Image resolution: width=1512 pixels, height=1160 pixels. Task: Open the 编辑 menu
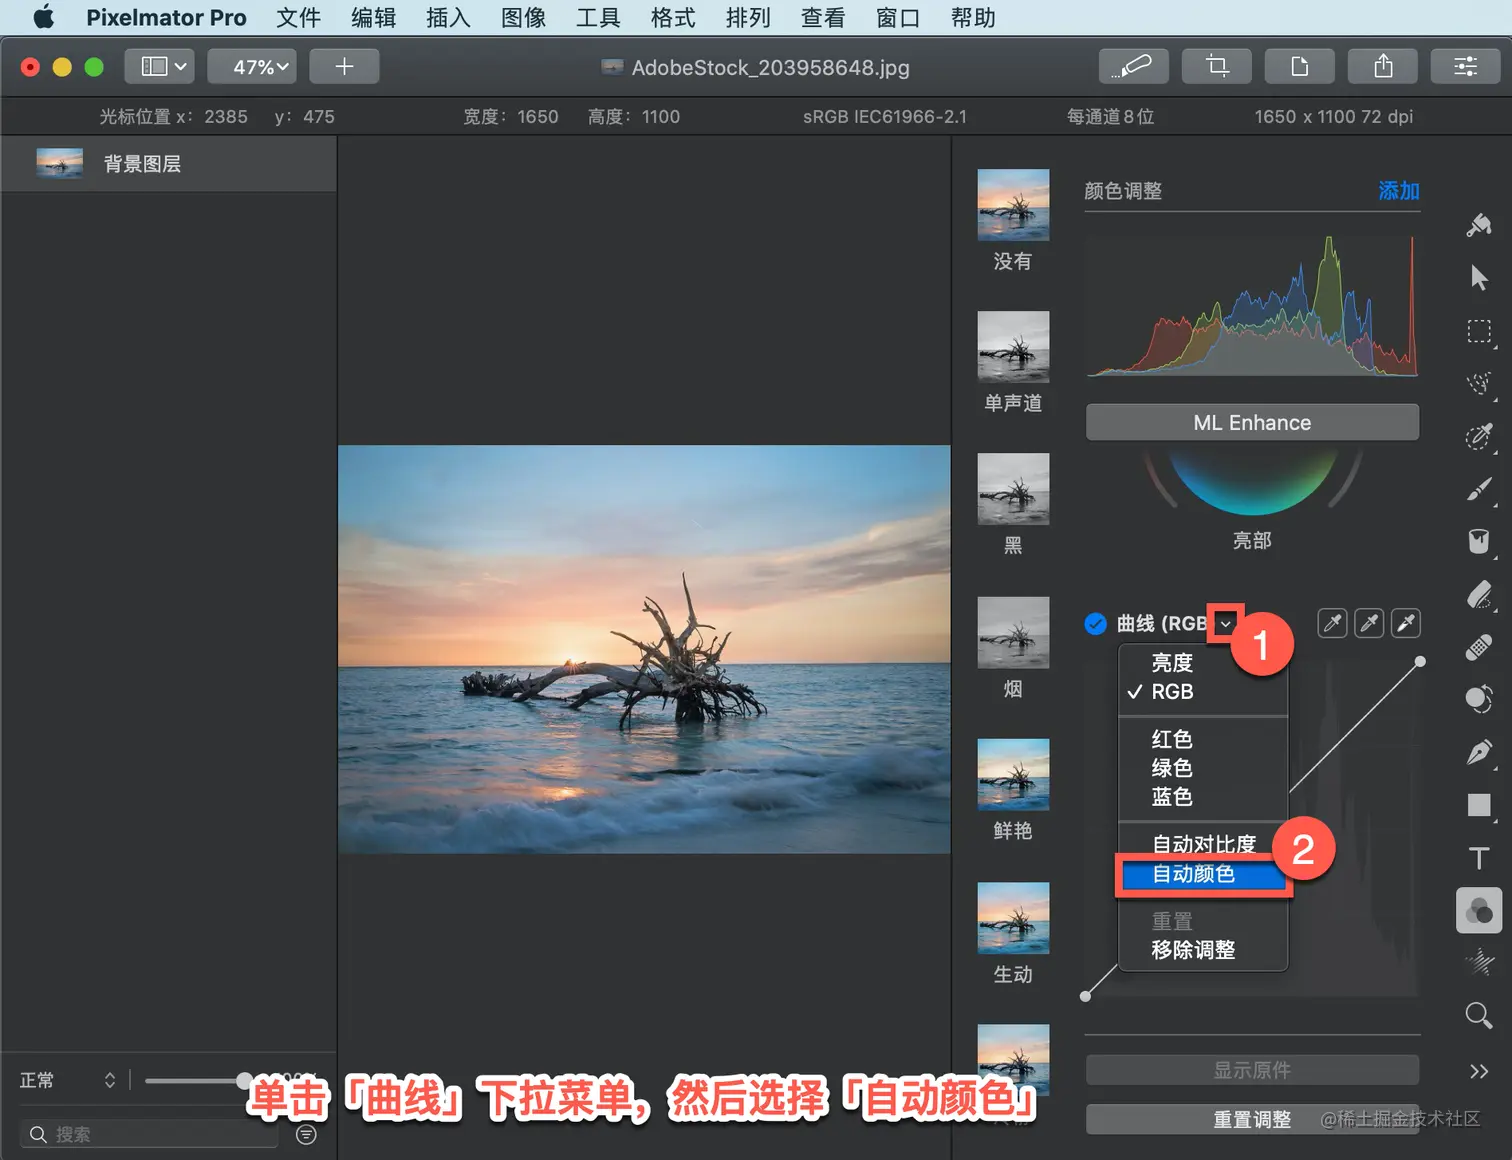coord(373,17)
